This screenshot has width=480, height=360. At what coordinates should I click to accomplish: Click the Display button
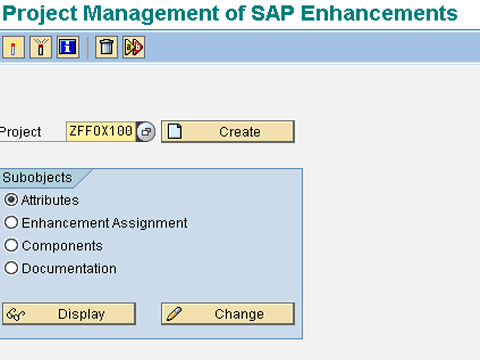(69, 314)
